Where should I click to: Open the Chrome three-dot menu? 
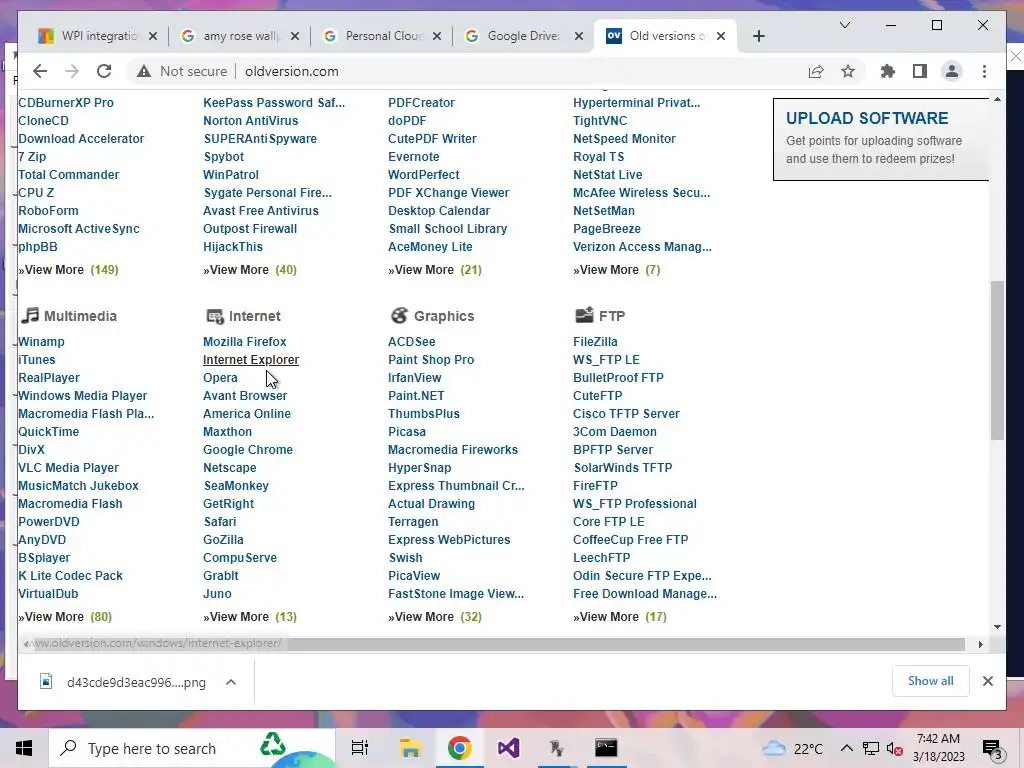(x=984, y=71)
